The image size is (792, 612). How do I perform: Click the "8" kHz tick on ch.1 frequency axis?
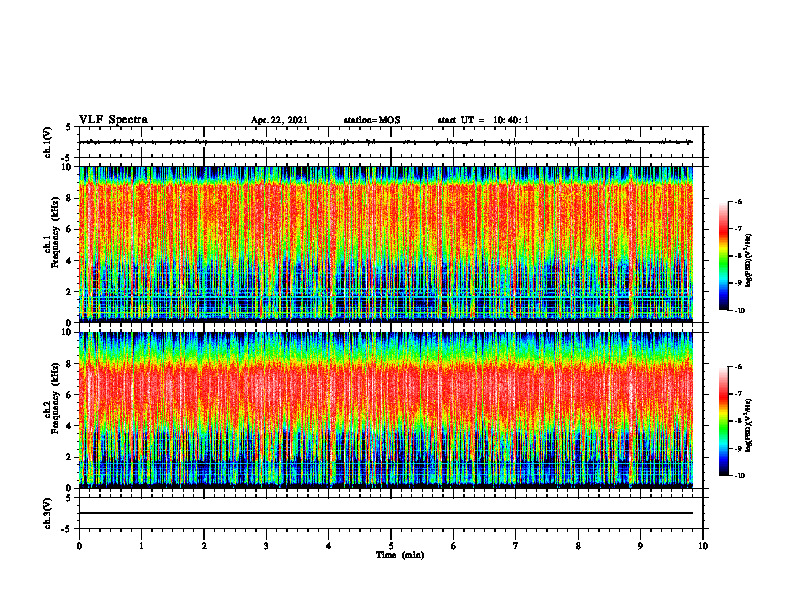[x=70, y=198]
